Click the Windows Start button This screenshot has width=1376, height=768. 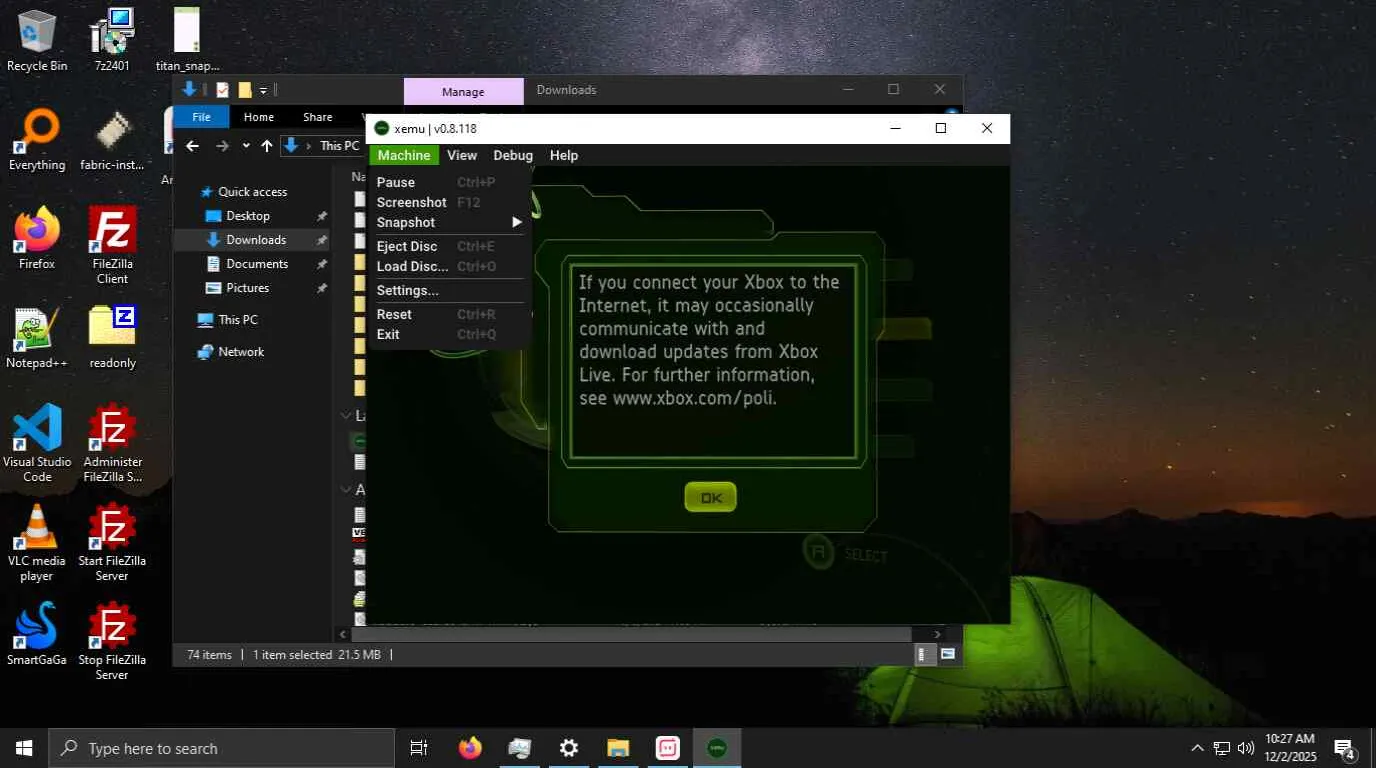pos(24,748)
